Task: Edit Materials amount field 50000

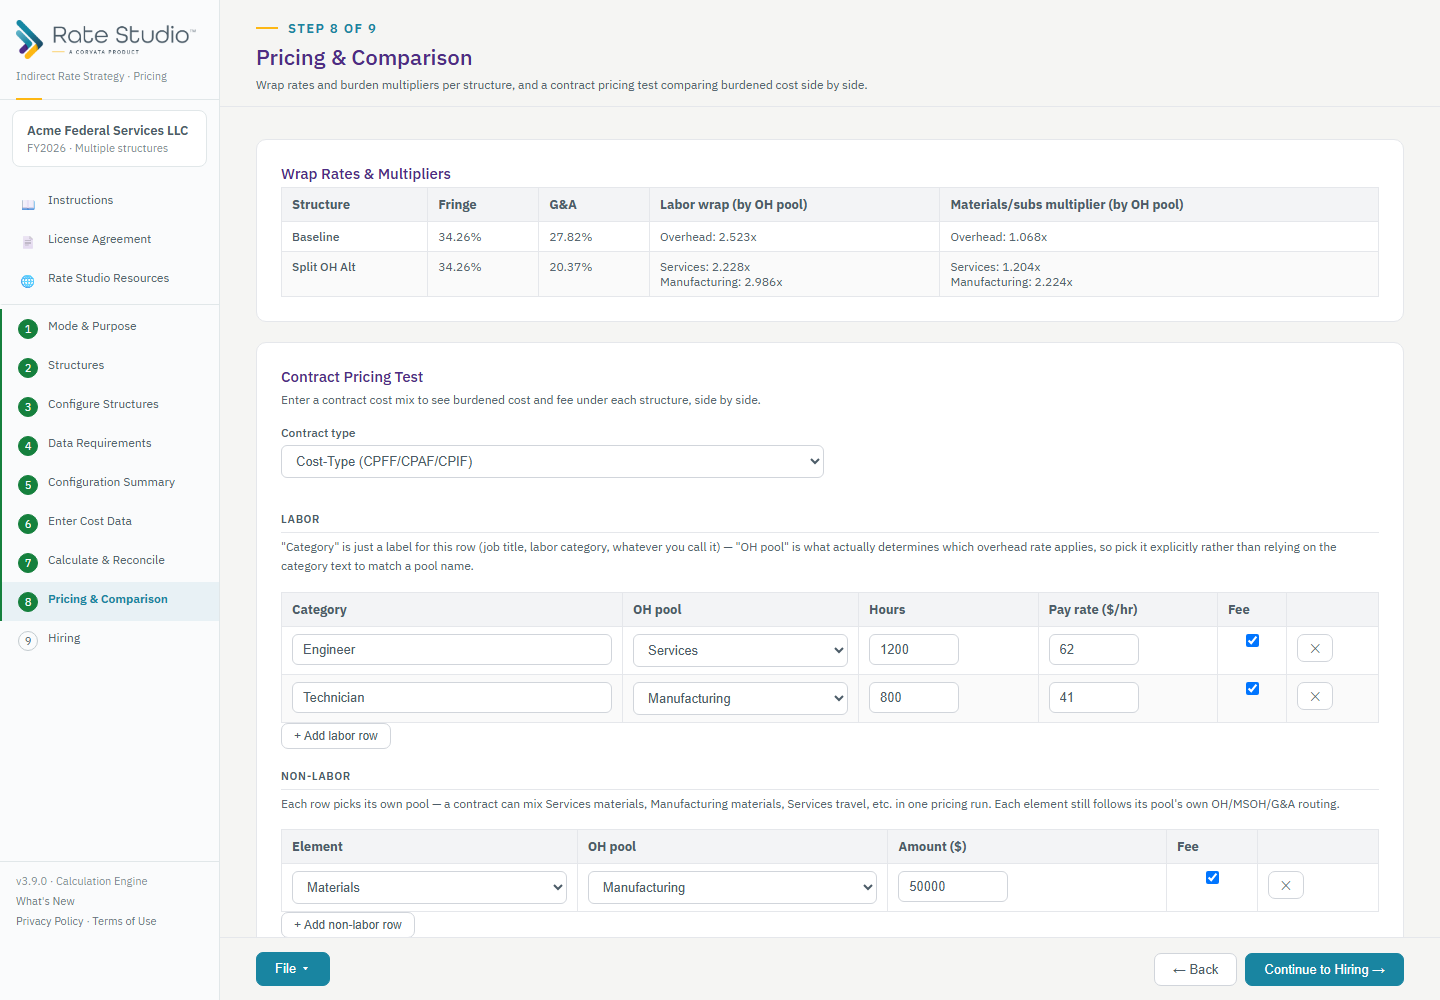Action: (953, 886)
